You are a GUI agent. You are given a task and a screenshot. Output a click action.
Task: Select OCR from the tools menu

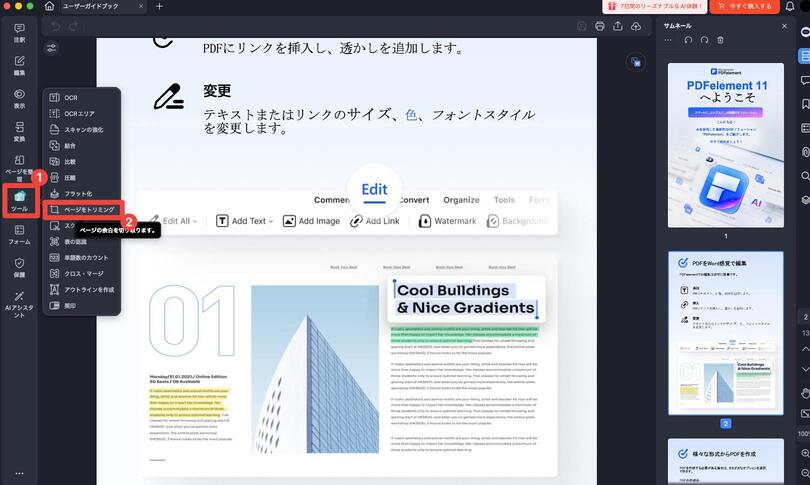point(82,98)
